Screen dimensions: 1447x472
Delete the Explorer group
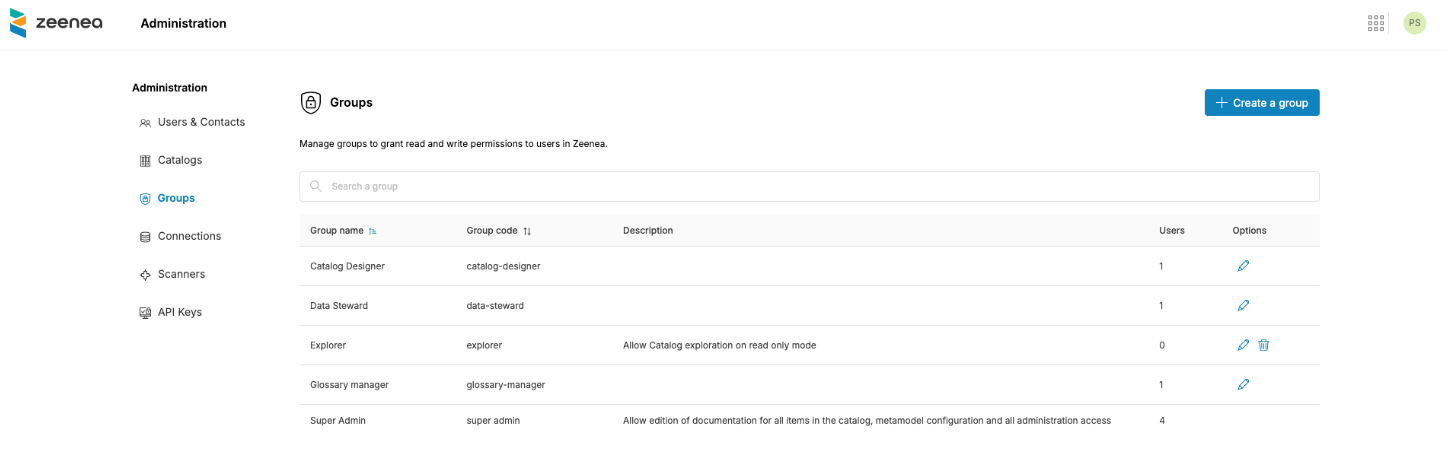(1263, 345)
